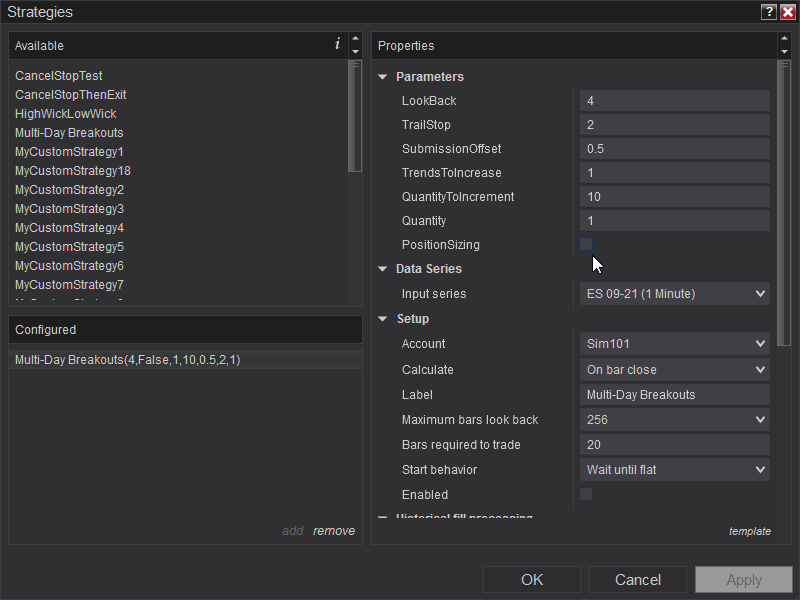Collapse the Parameters section
800x600 pixels.
[383, 77]
